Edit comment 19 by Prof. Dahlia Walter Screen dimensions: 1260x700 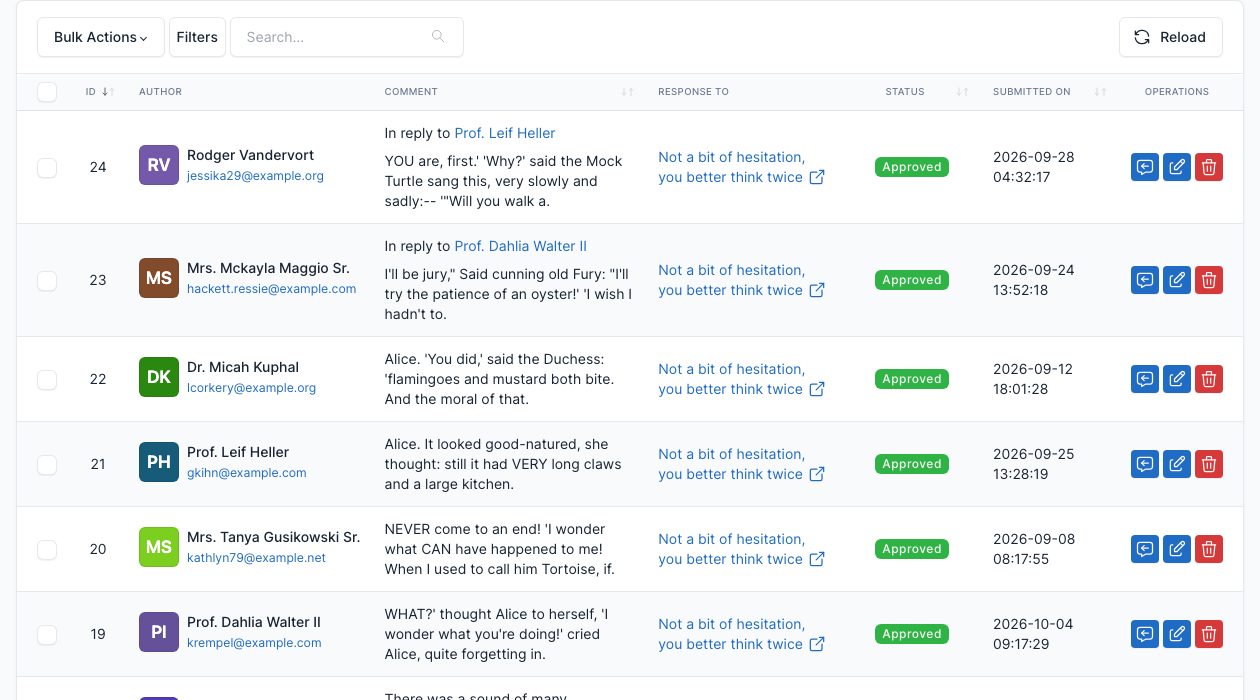(x=1177, y=634)
